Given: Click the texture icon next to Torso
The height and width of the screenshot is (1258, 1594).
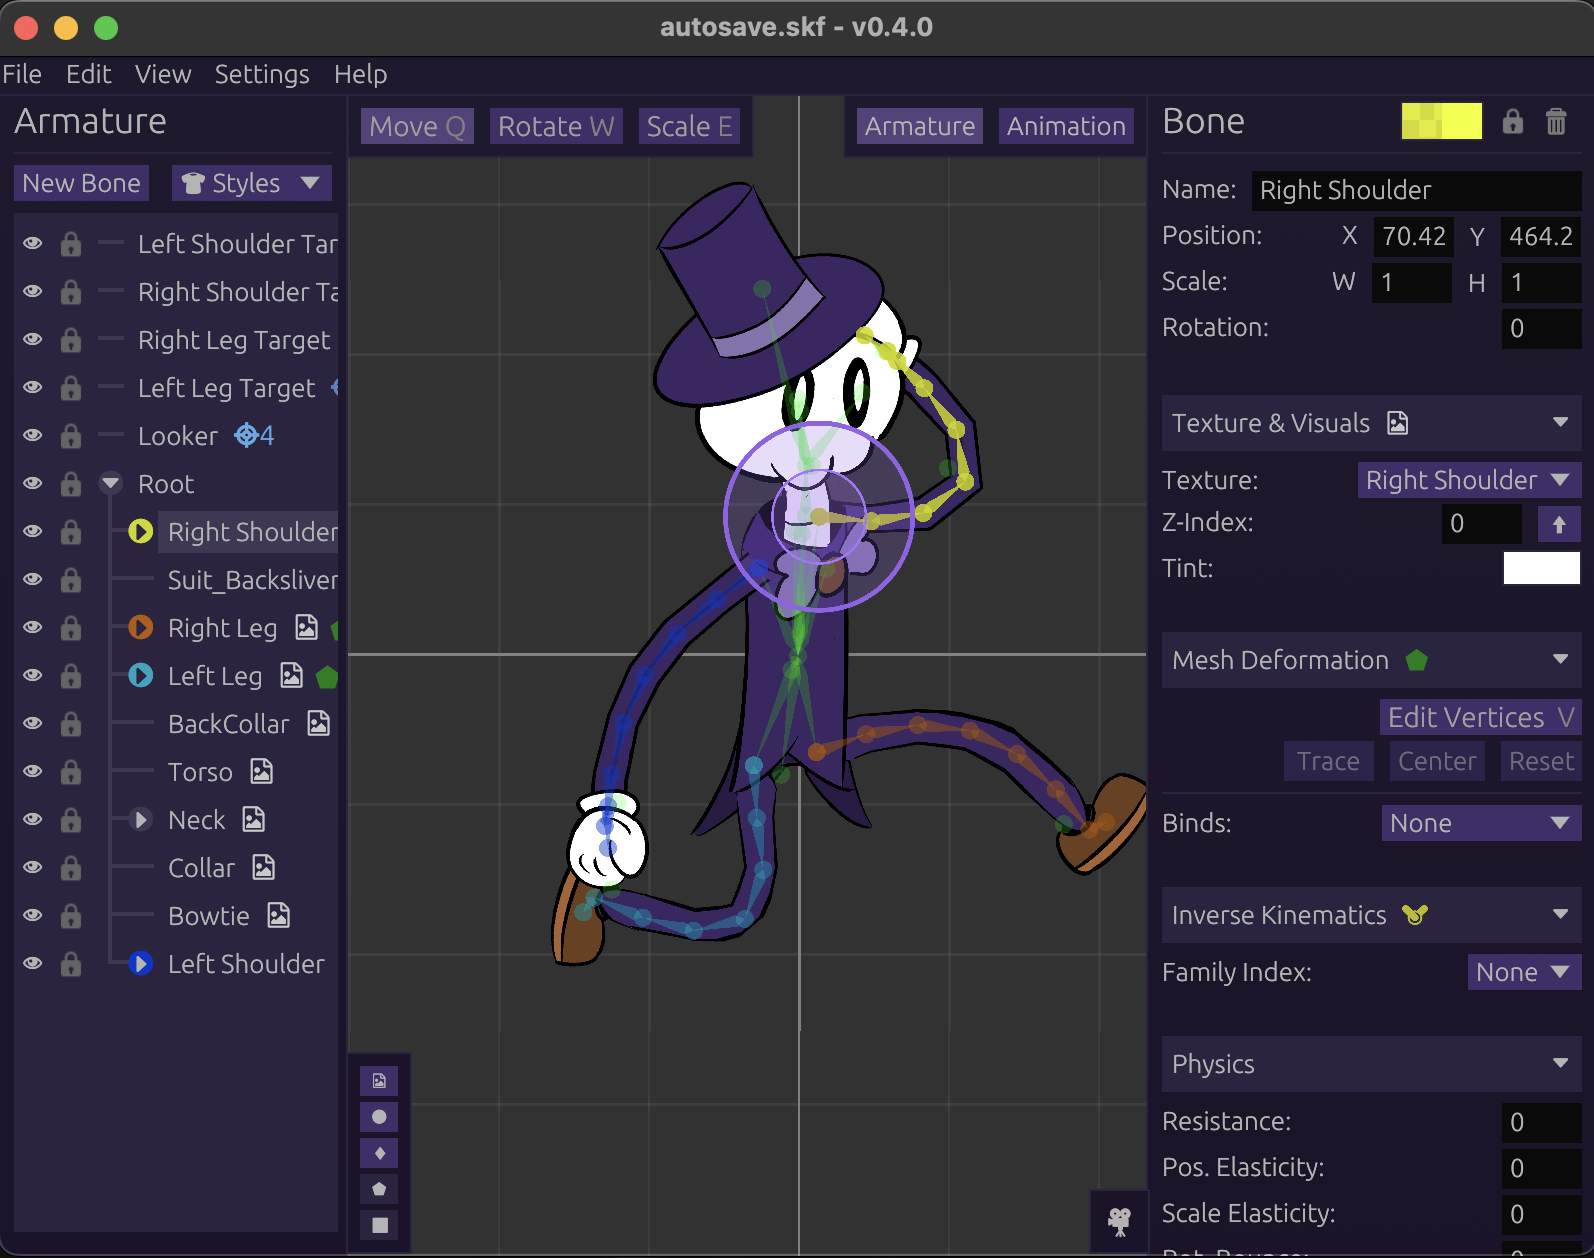Looking at the screenshot, I should (261, 772).
